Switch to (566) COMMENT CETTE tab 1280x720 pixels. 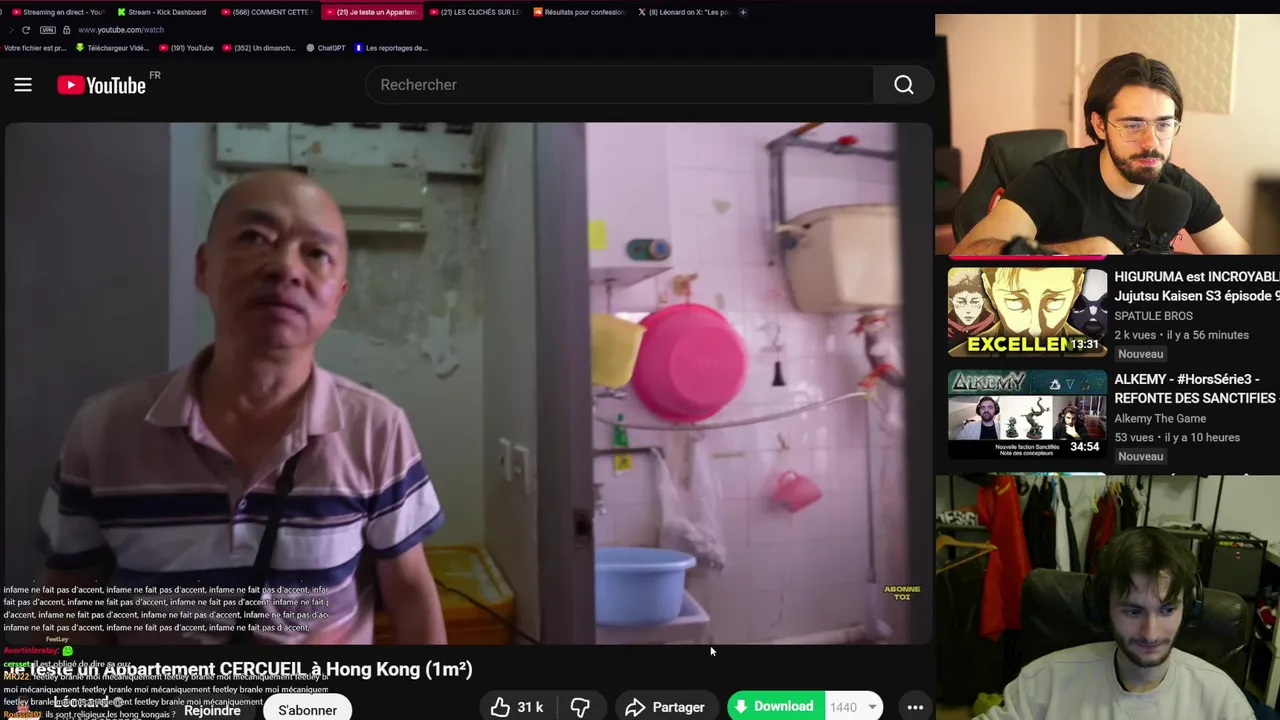click(x=266, y=12)
